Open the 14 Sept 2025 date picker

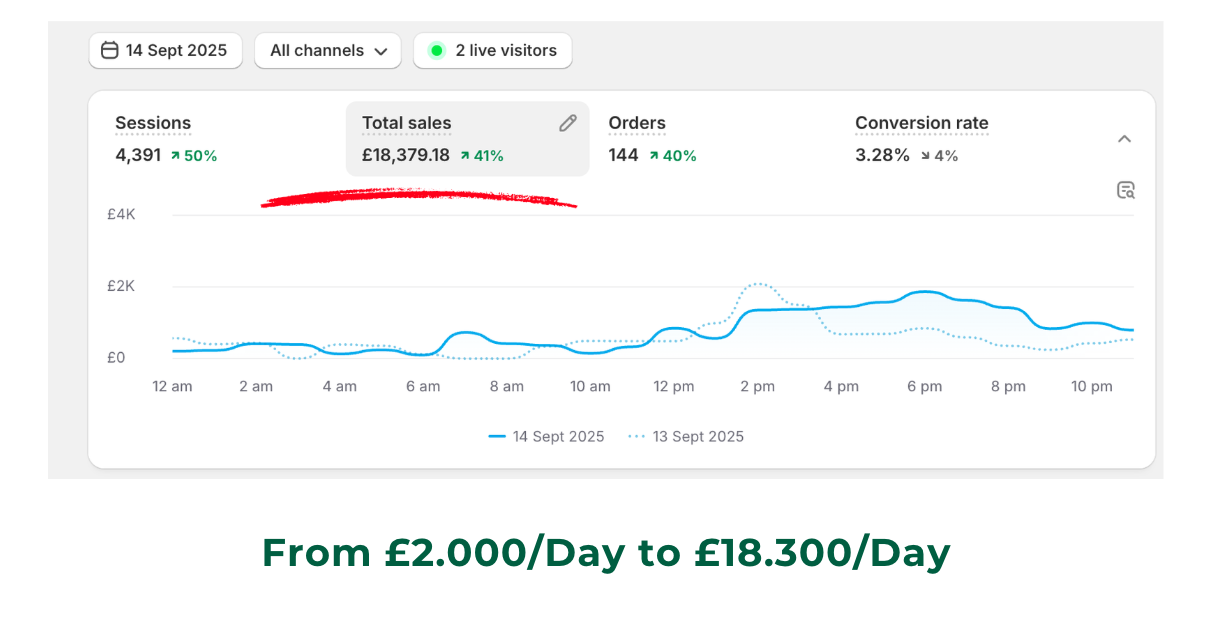click(166, 50)
